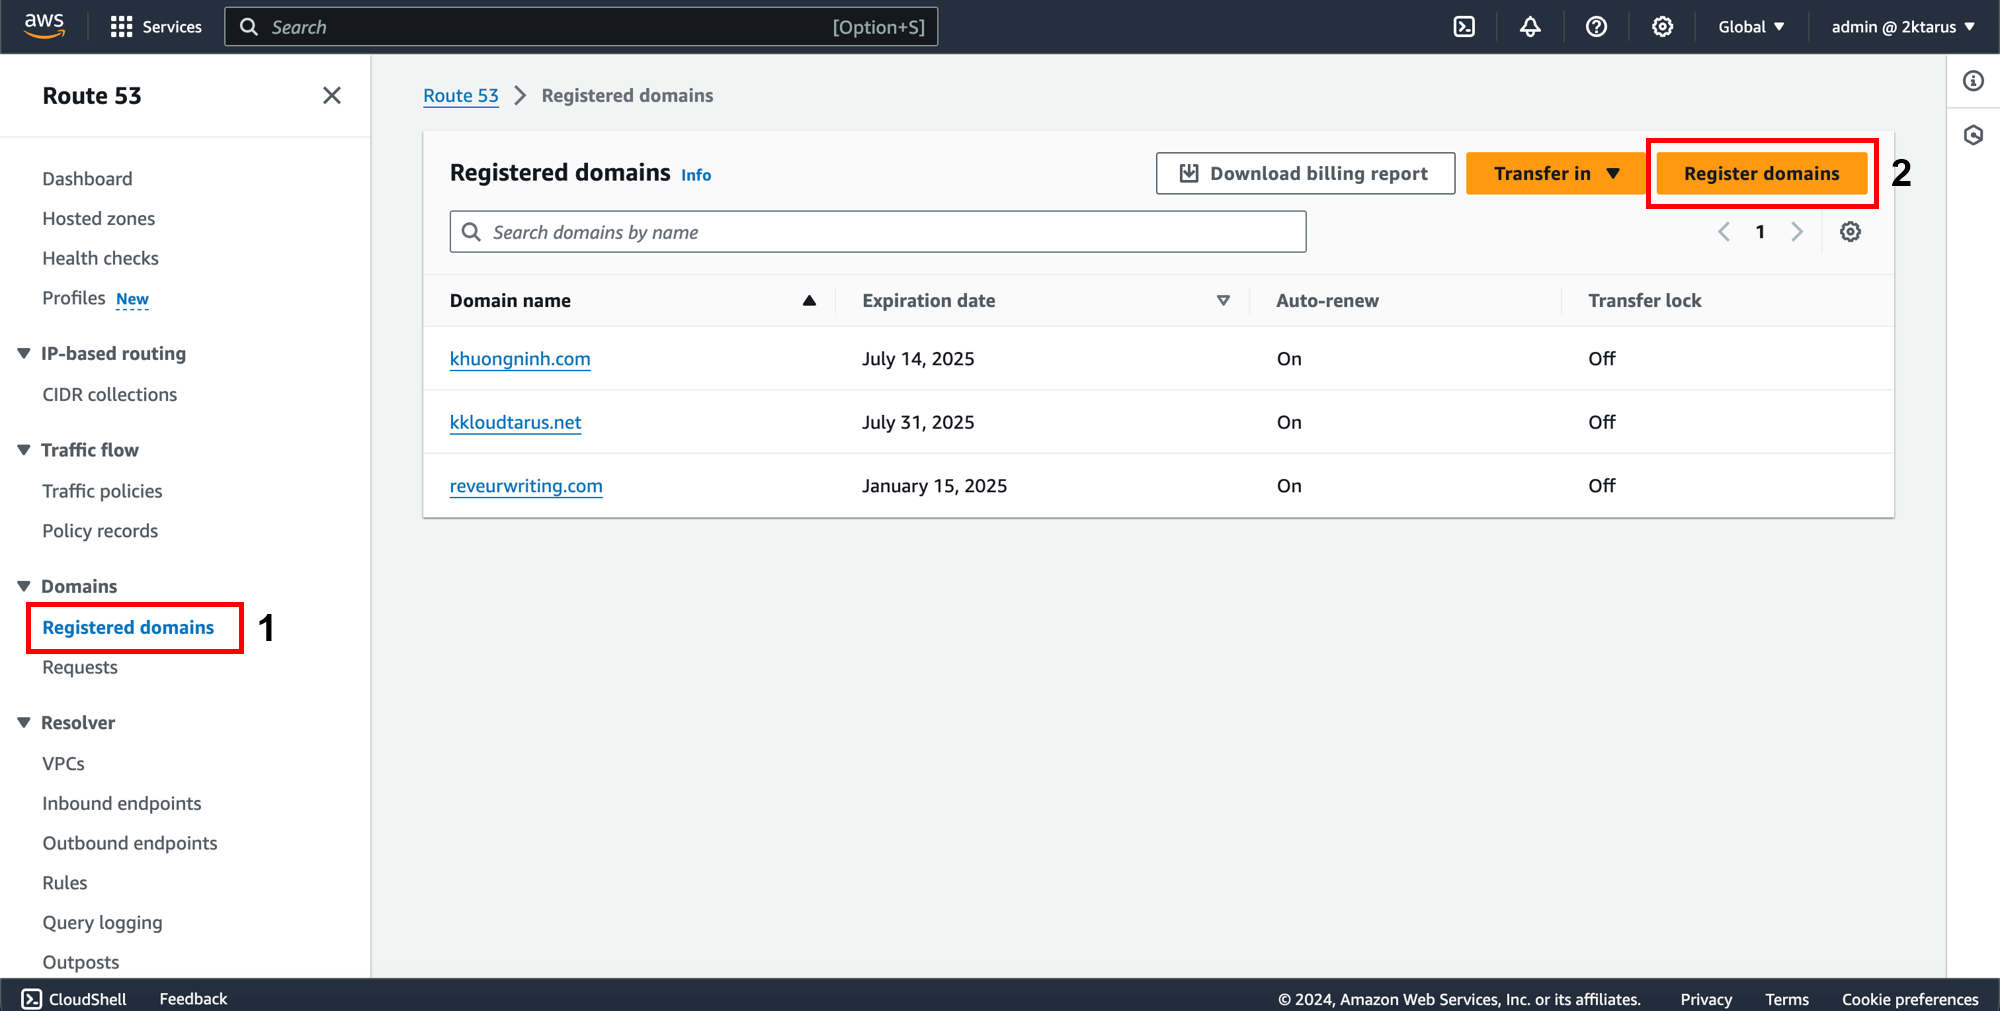2000x1011 pixels.
Task: Collapse the Resolver section
Action: click(24, 722)
